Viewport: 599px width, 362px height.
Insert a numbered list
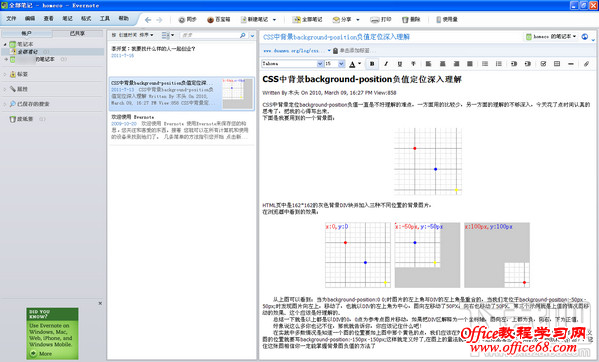pyautogui.click(x=499, y=64)
